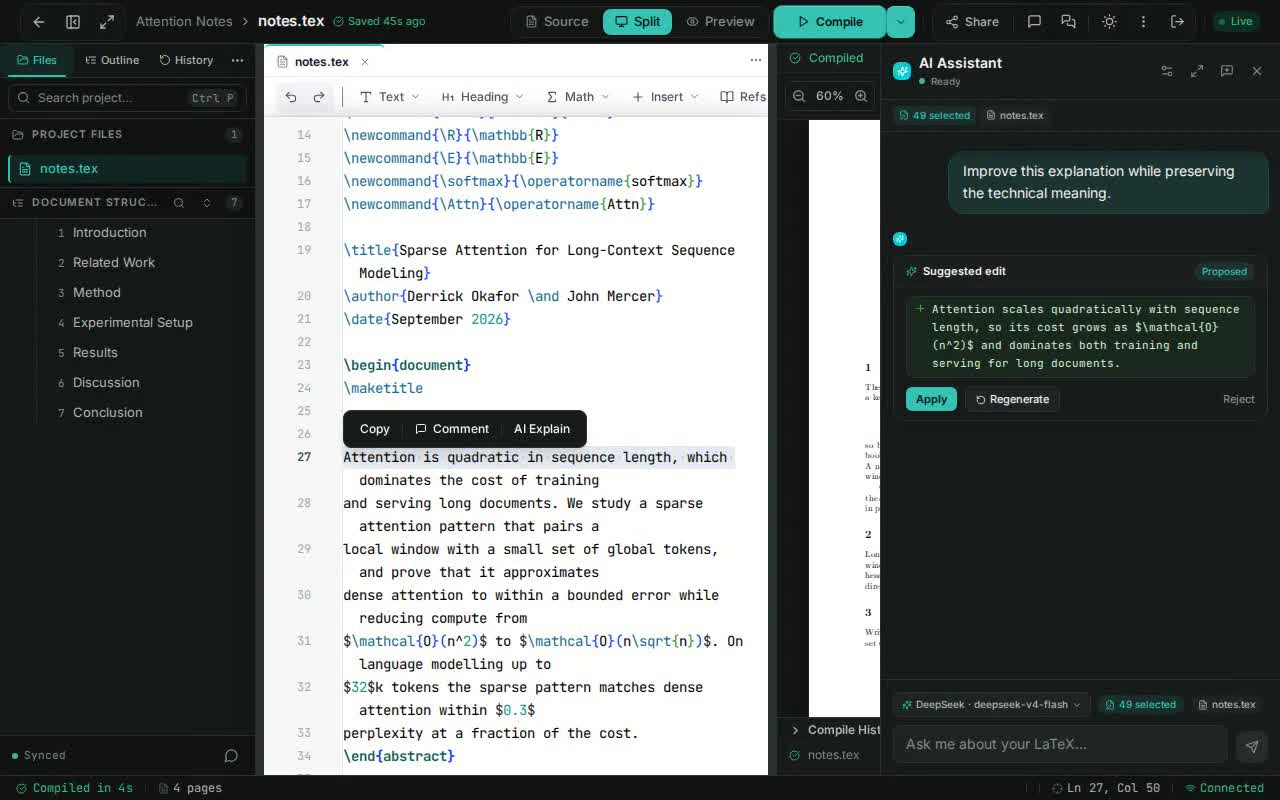Screen dimensions: 1280x800
Task: Click the exit arrow icon in top bar
Action: pyautogui.click(x=1177, y=21)
